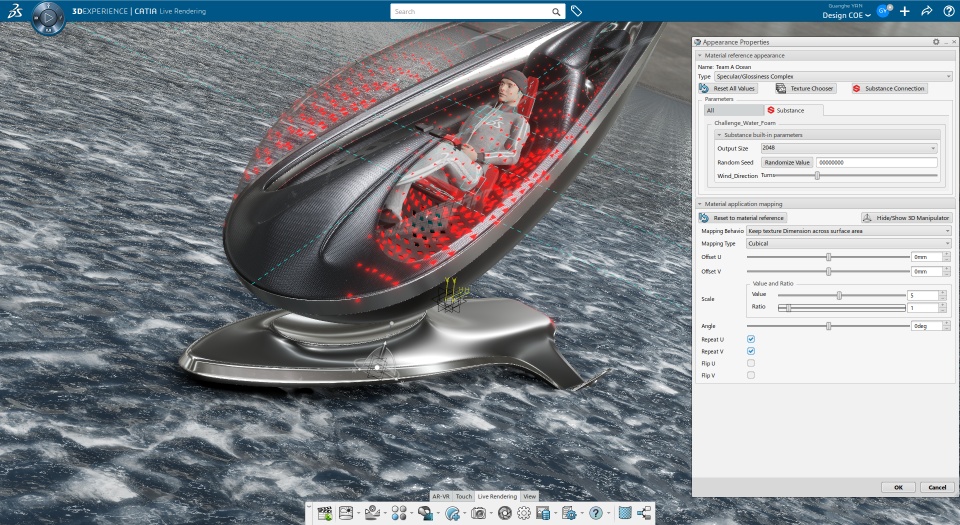Open dropdown arrow beside the camera icon

(491, 513)
